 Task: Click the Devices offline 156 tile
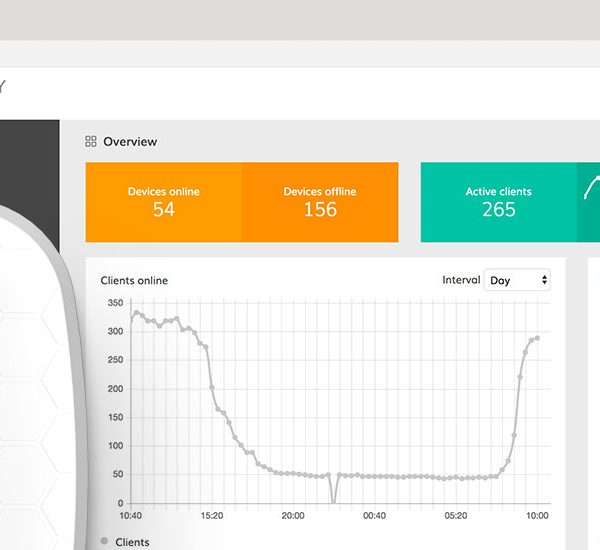[320, 202]
